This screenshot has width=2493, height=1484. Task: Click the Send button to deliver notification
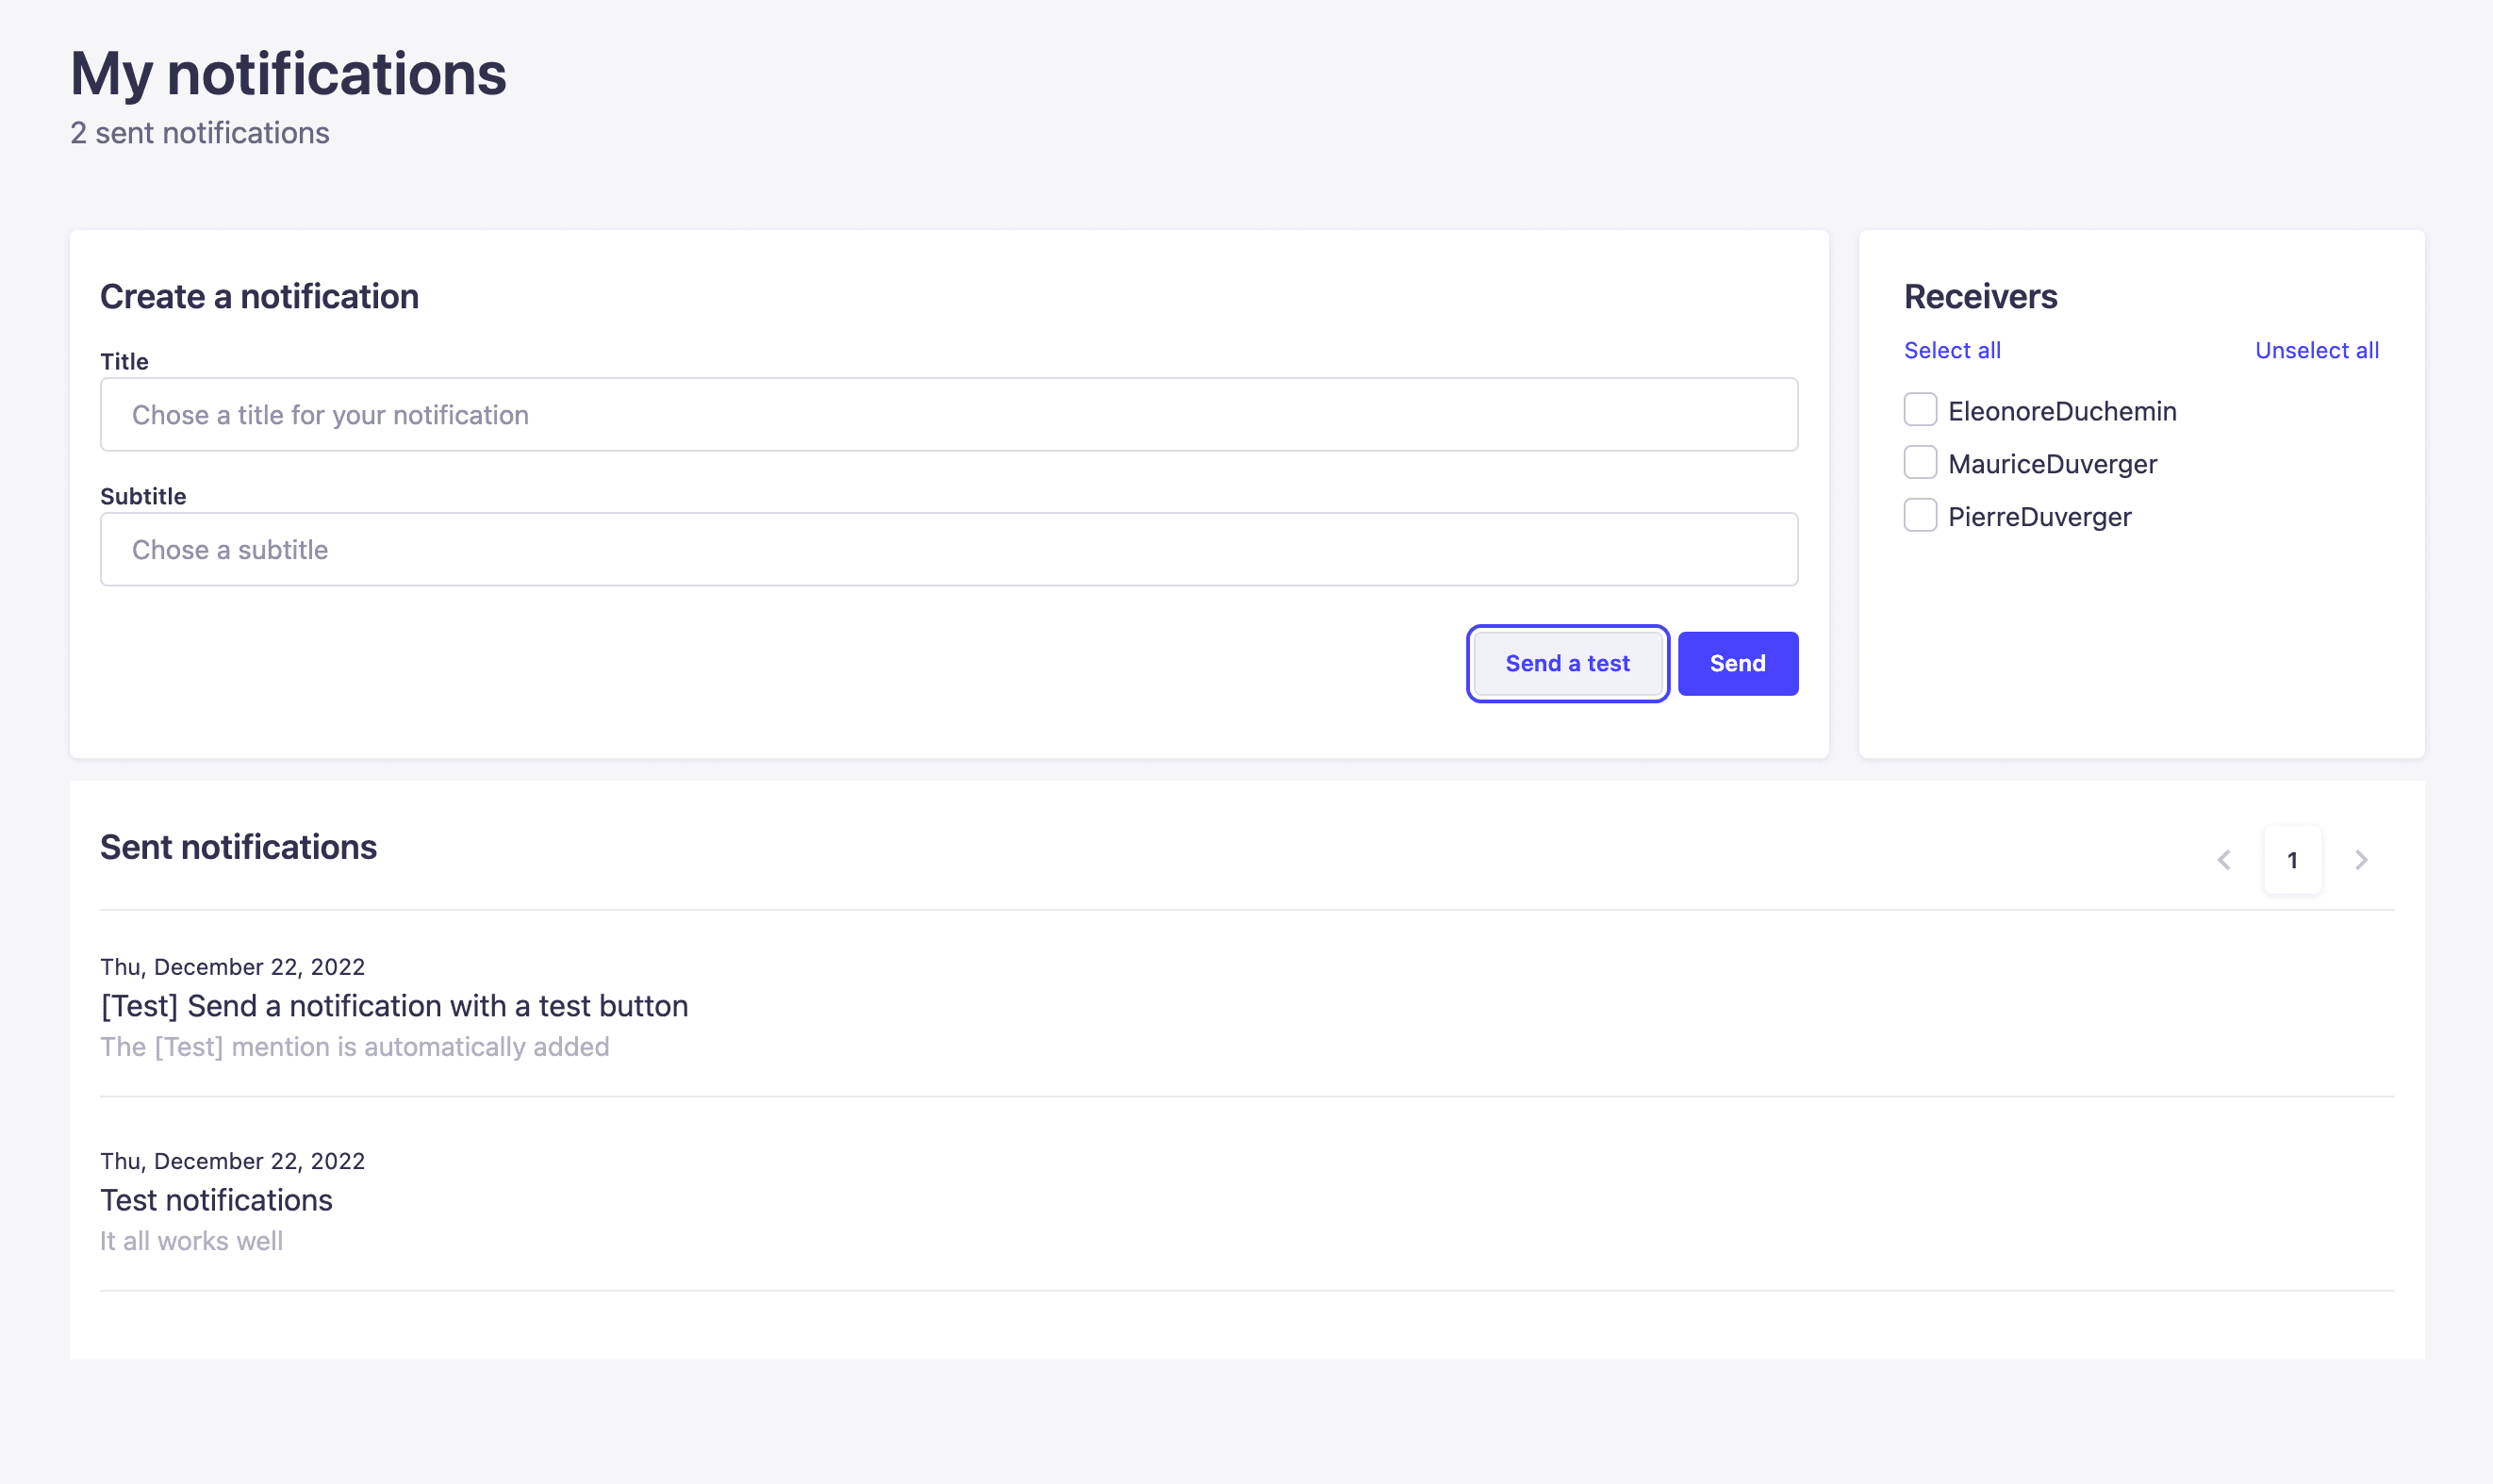pyautogui.click(x=1739, y=663)
